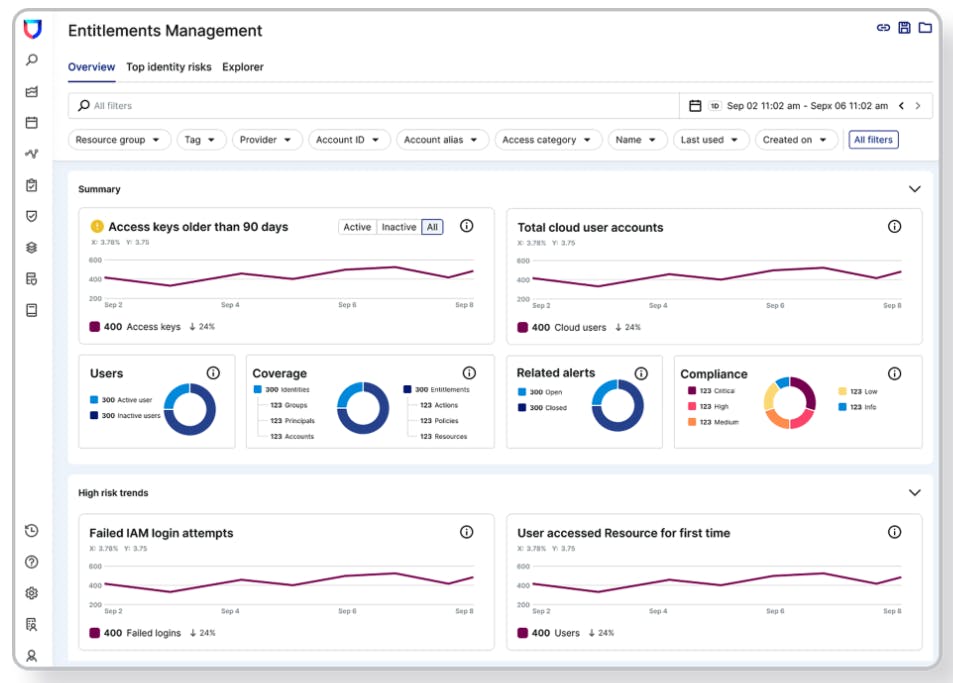
Task: Switch to Top identity risks tab
Action: tap(168, 67)
